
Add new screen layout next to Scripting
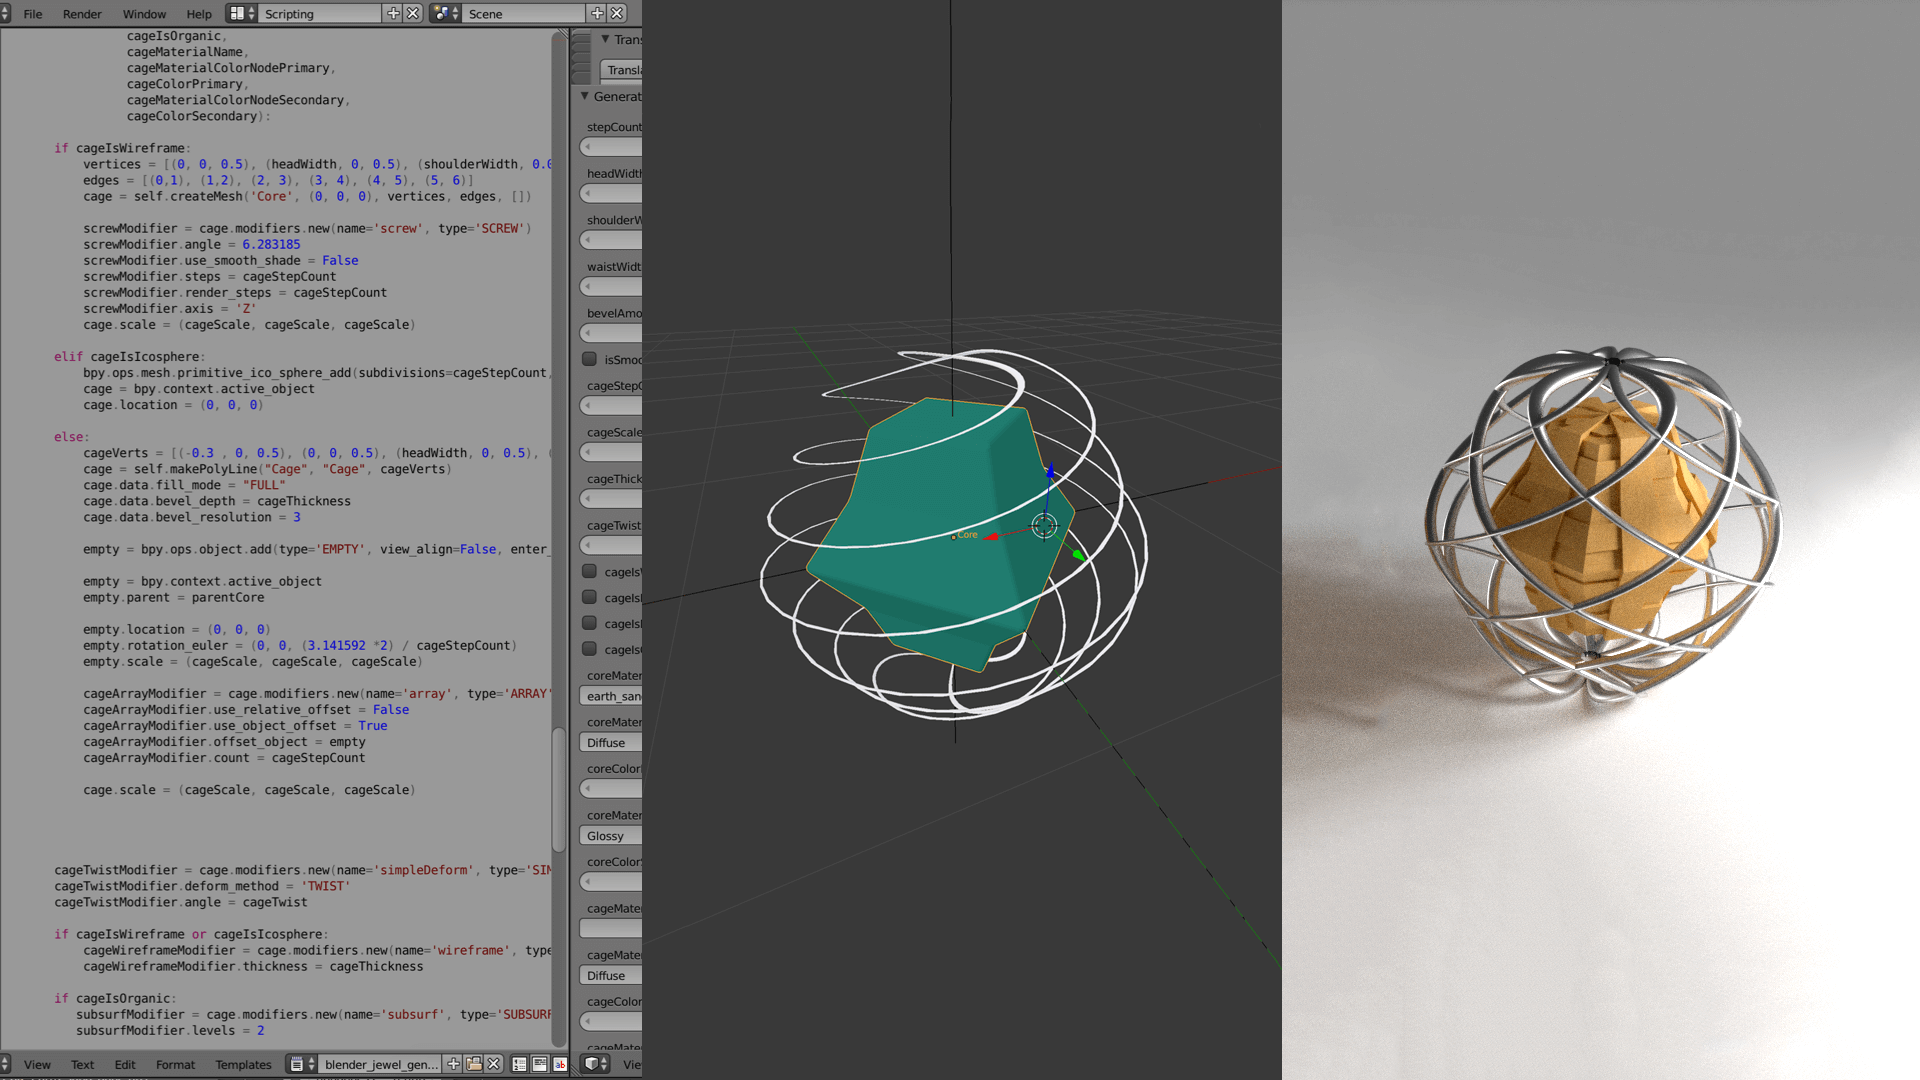(x=393, y=13)
